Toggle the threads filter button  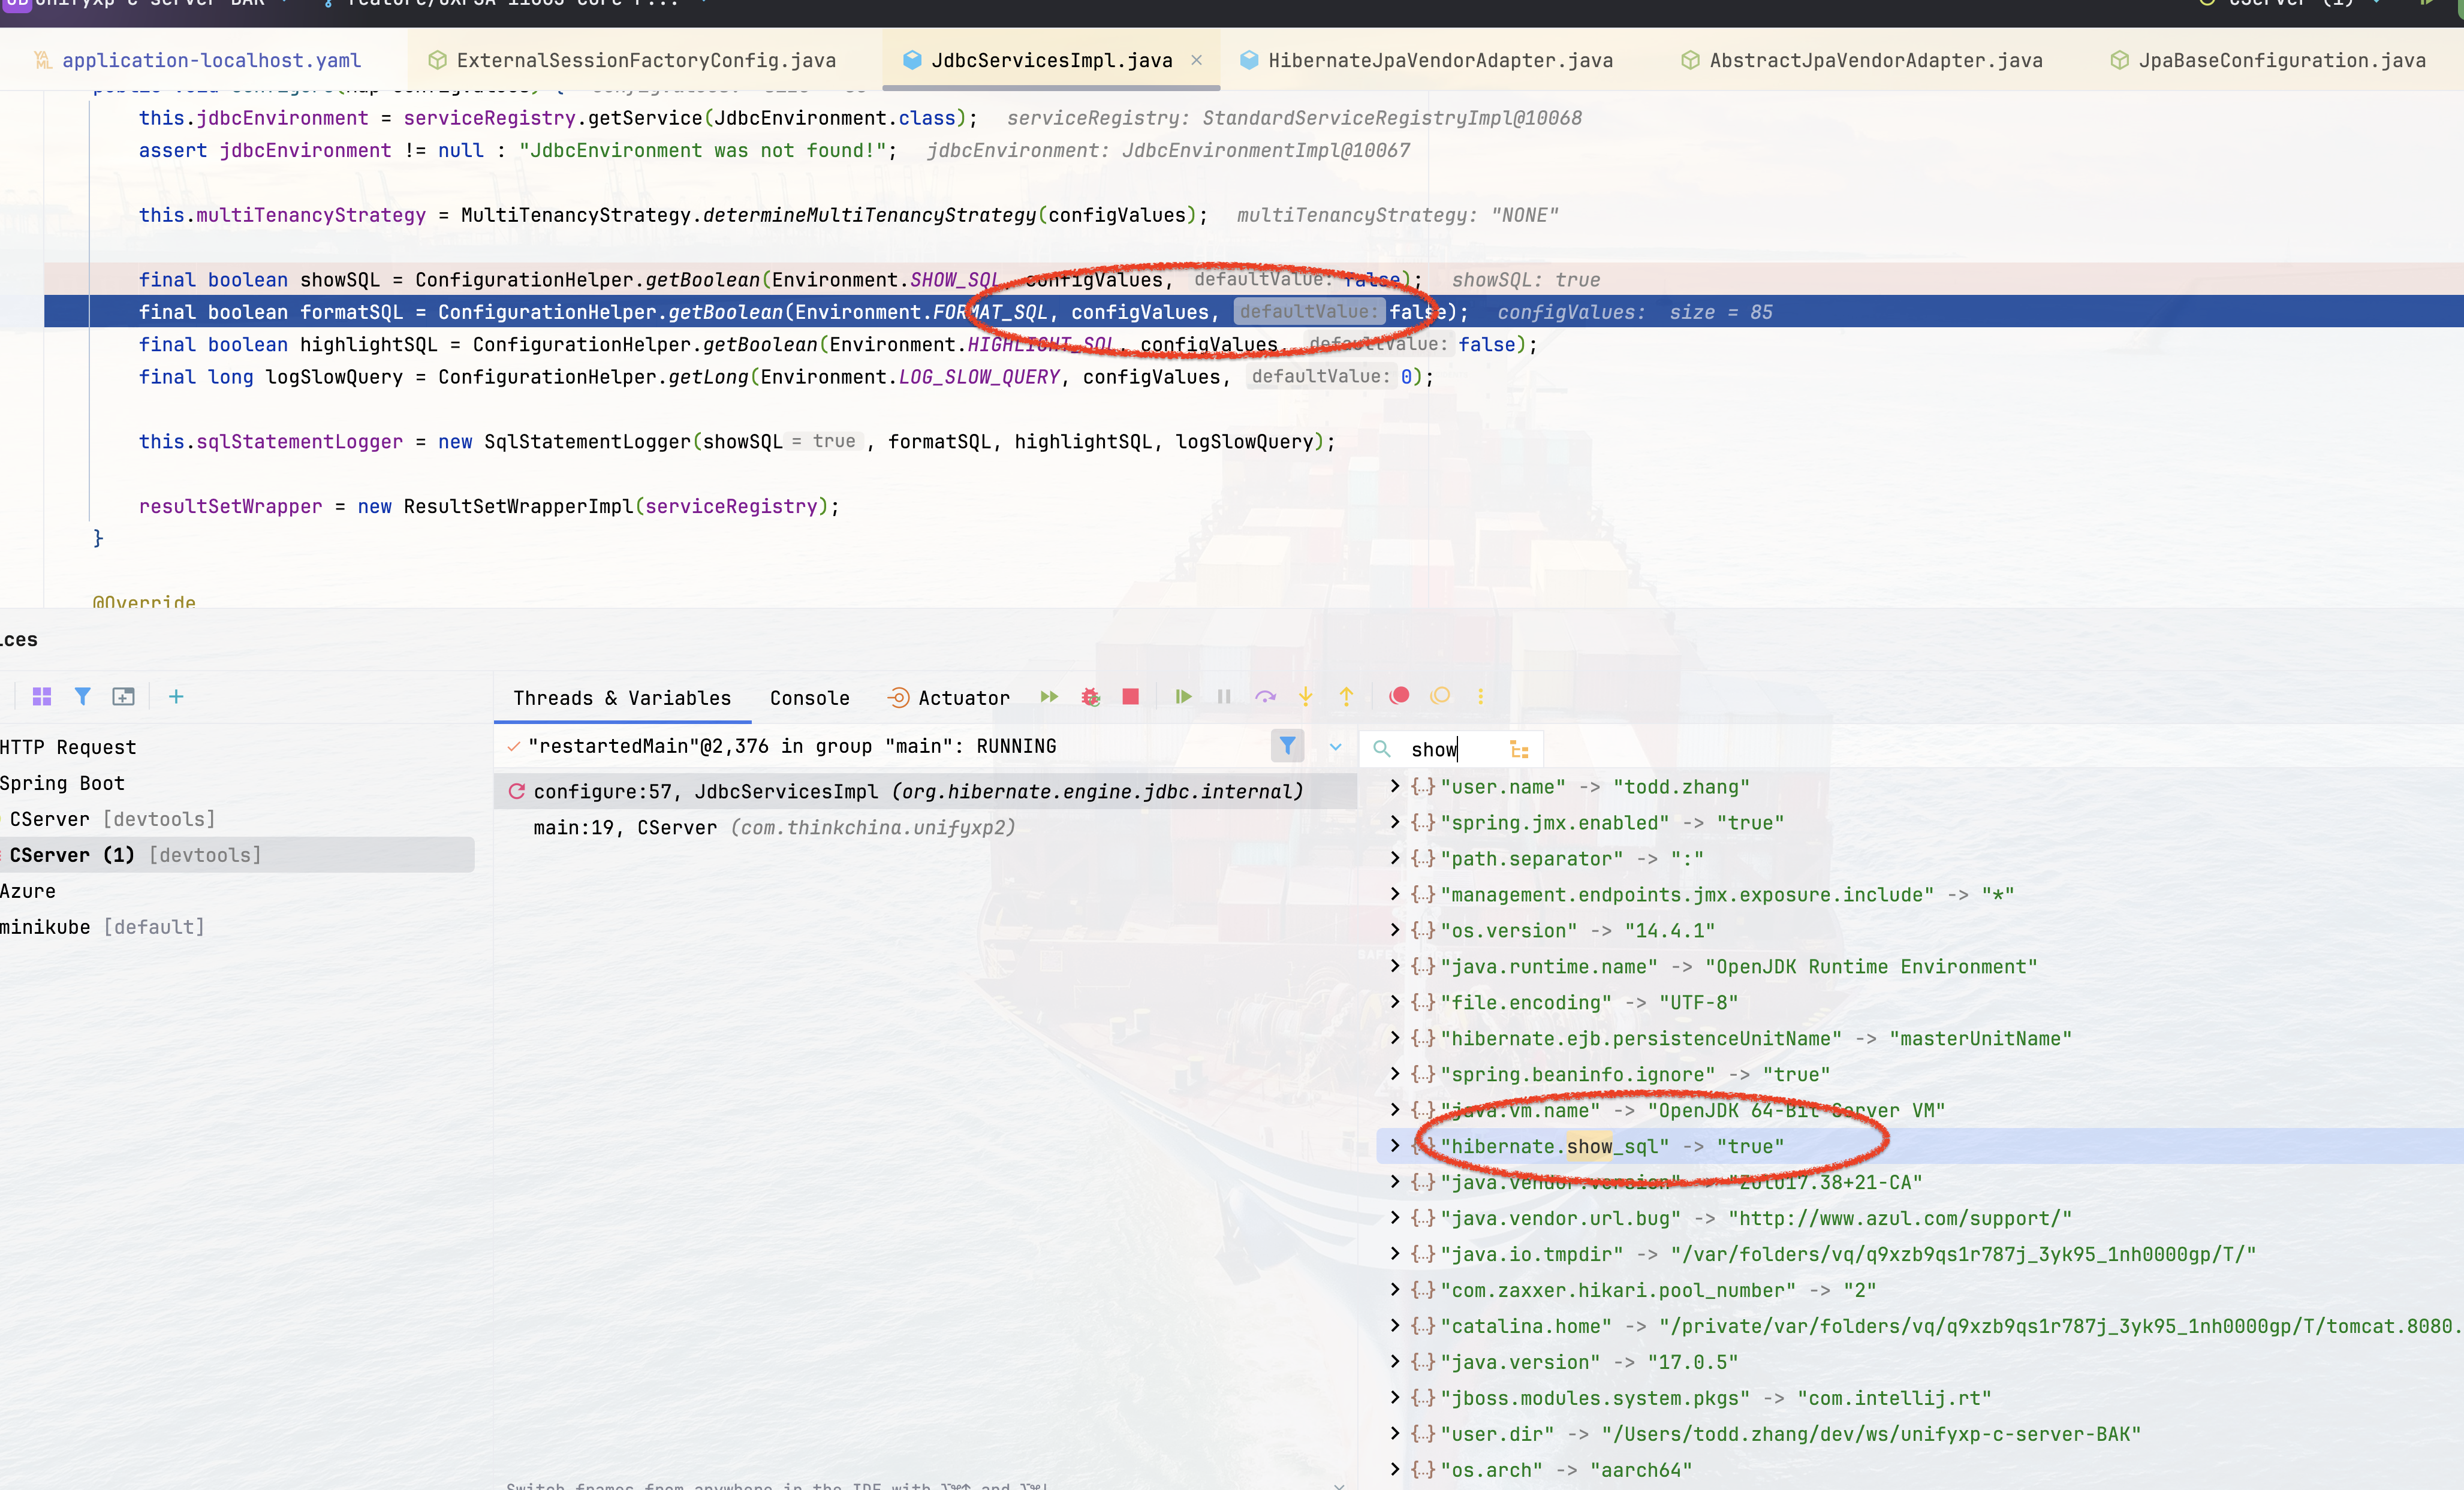(1287, 746)
